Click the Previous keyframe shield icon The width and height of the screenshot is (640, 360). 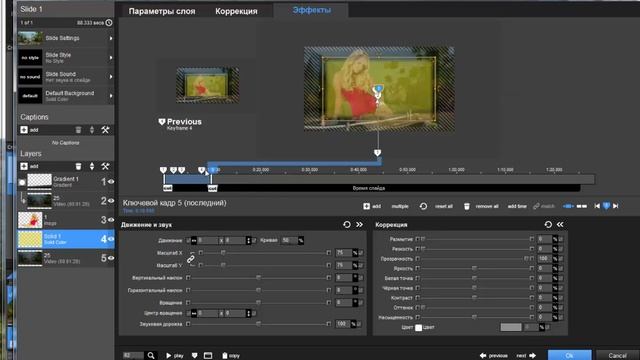coord(162,122)
